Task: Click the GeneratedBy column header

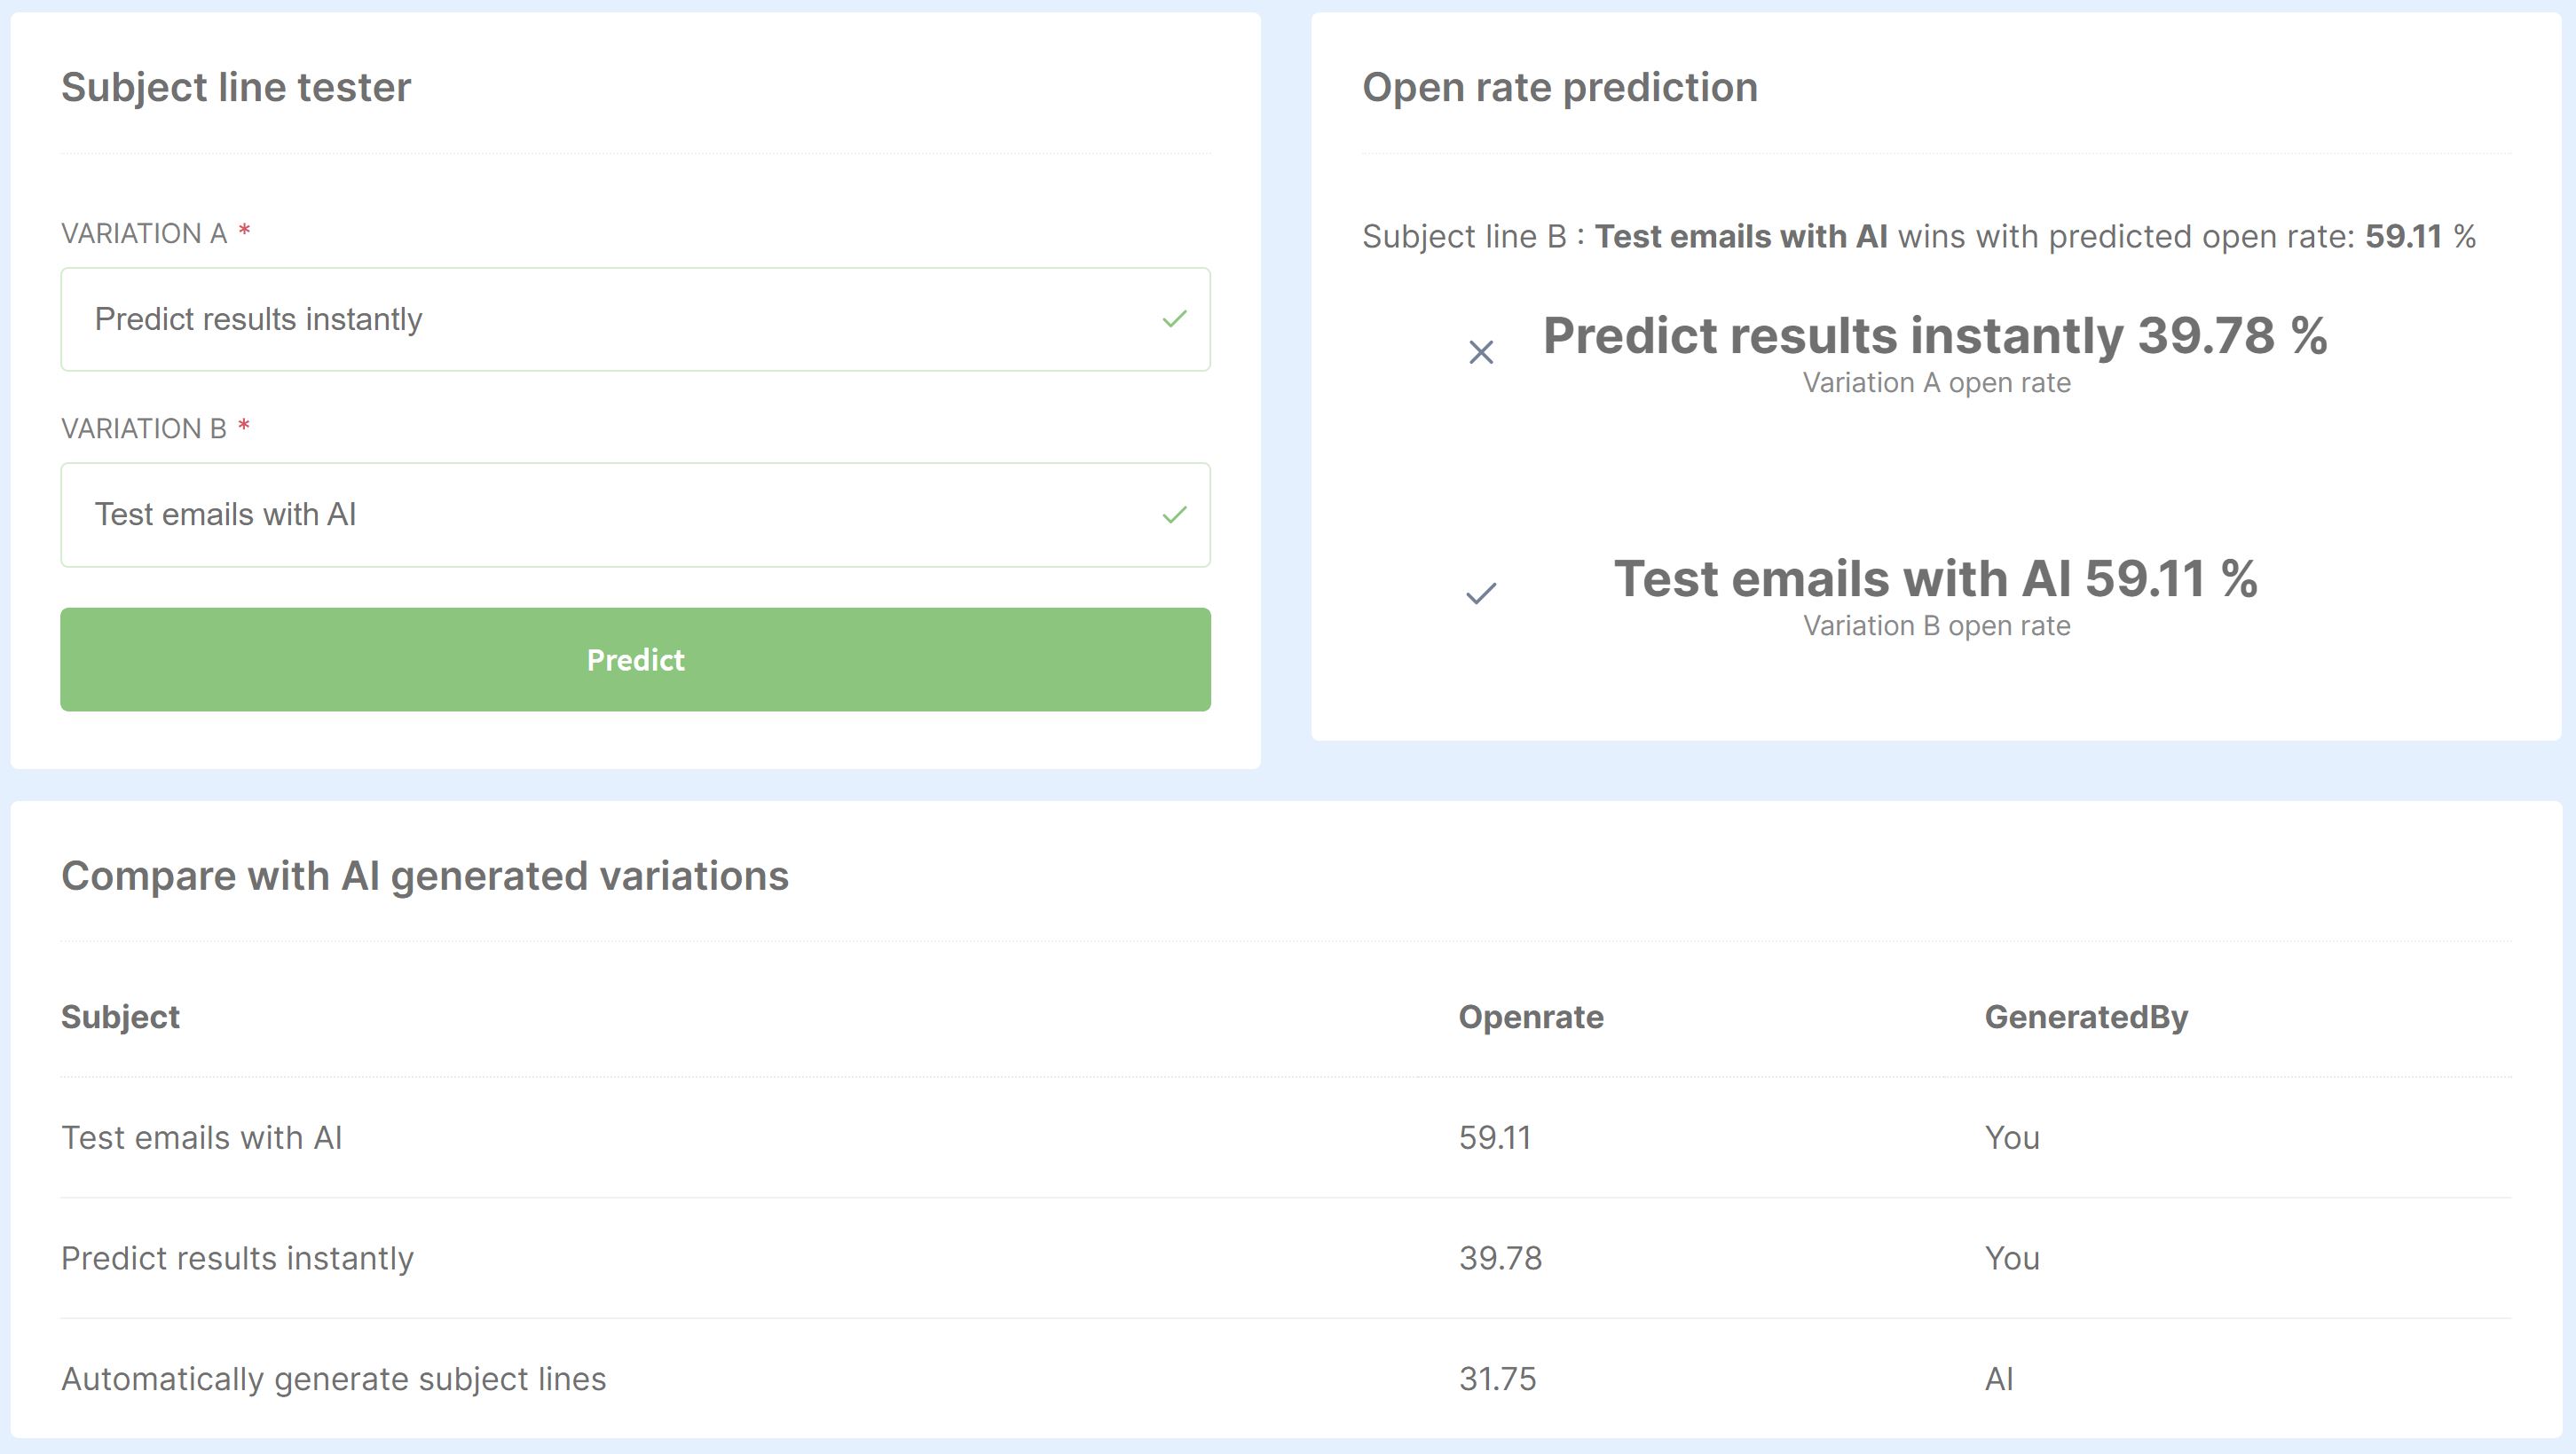Action: [2086, 1017]
